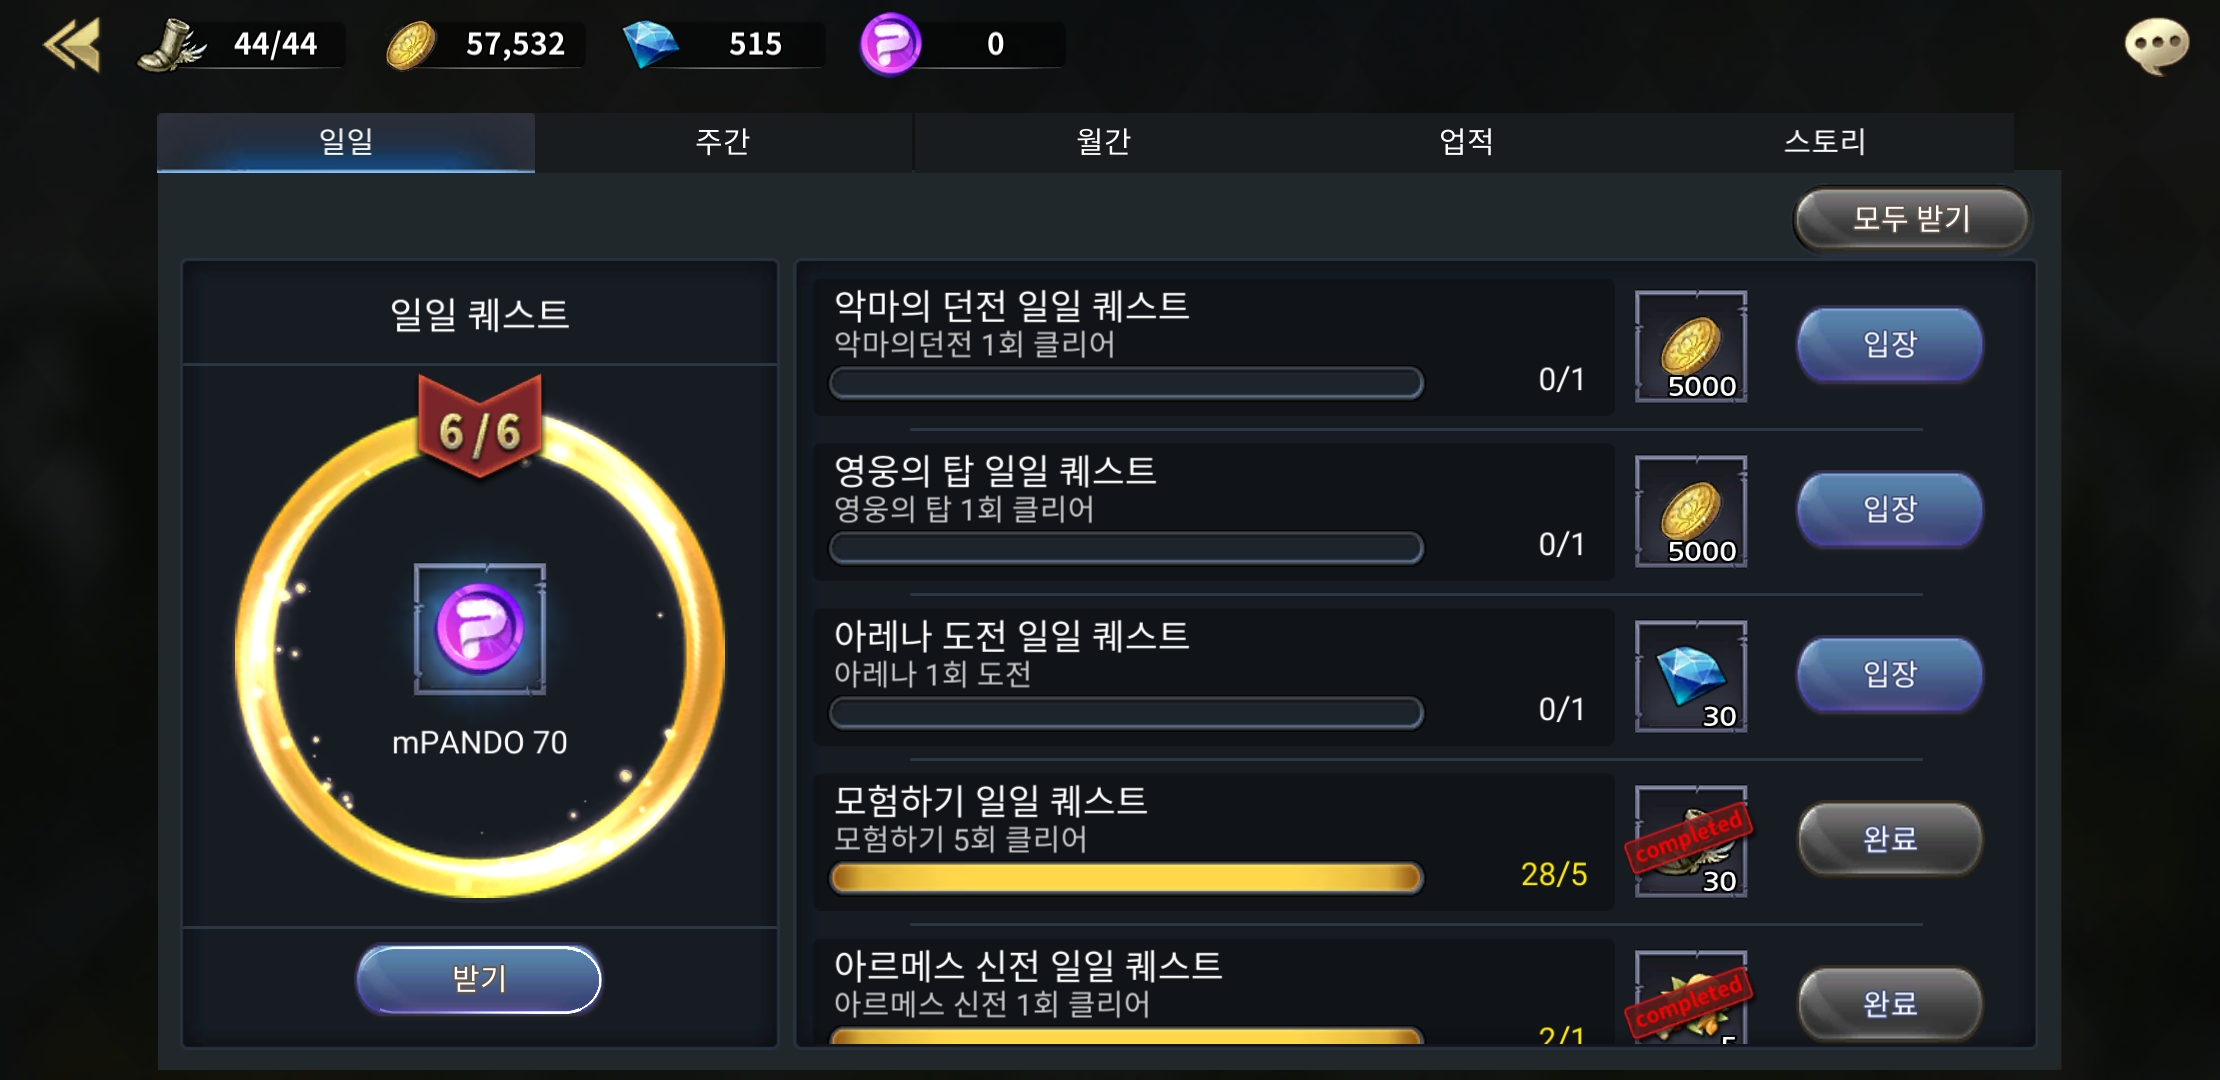
Task: Tap the double-arrow back icon
Action: (x=72, y=45)
